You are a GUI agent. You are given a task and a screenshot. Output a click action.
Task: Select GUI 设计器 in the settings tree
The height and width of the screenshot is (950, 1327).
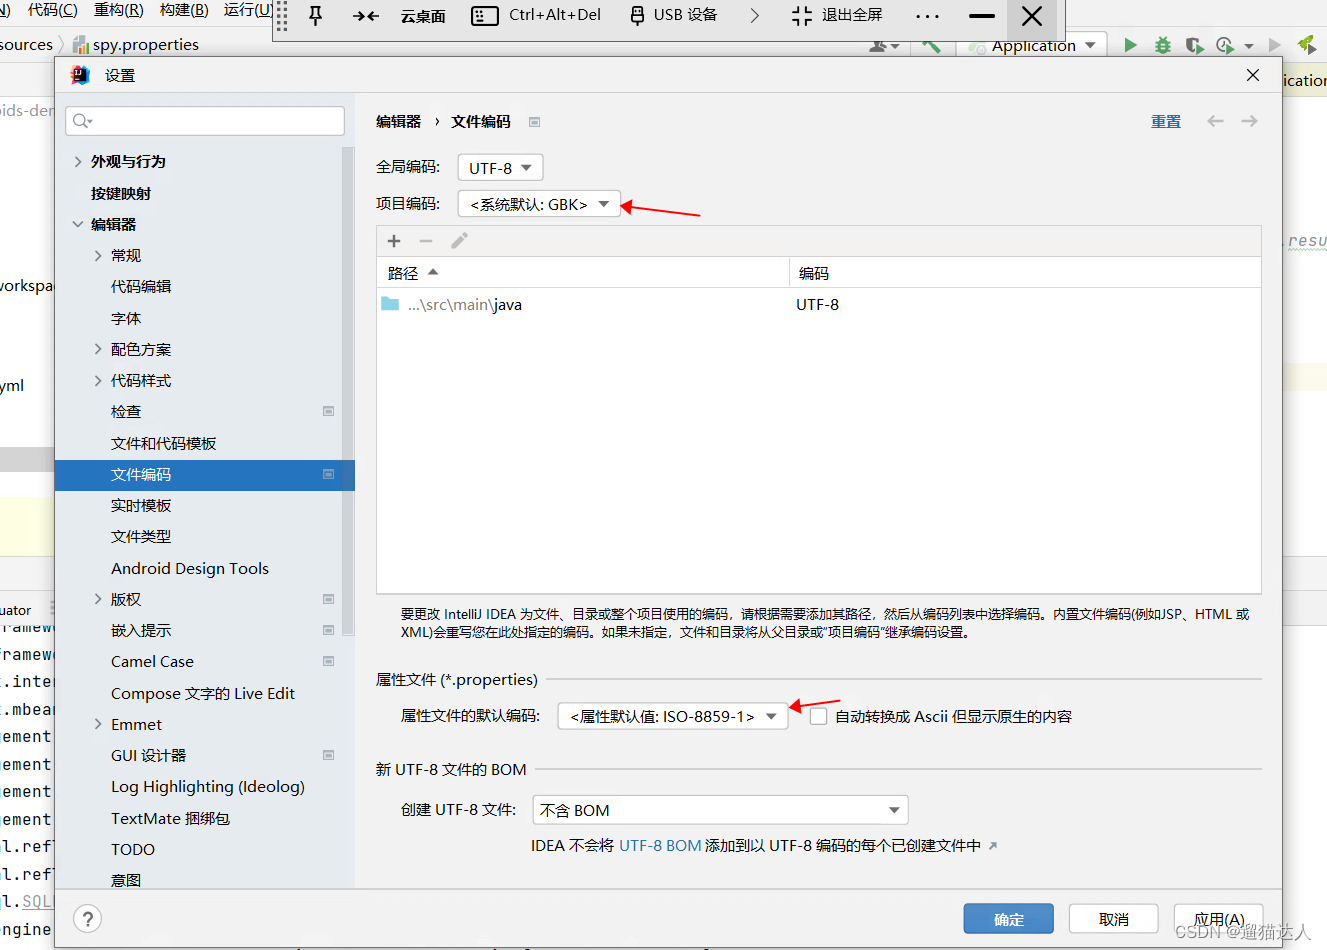148,755
